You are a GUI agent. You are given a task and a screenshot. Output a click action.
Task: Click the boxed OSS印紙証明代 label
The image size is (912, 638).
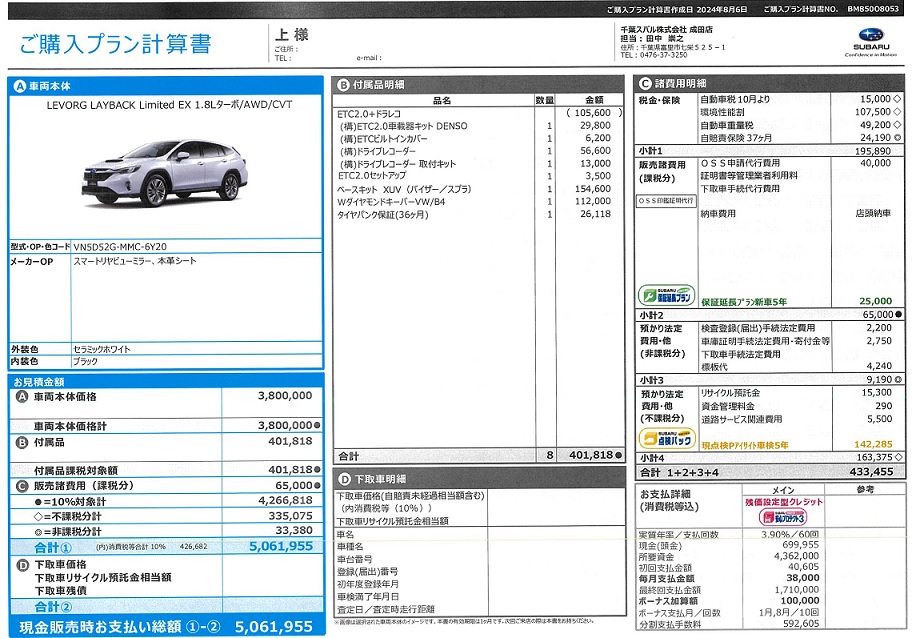pyautogui.click(x=666, y=201)
